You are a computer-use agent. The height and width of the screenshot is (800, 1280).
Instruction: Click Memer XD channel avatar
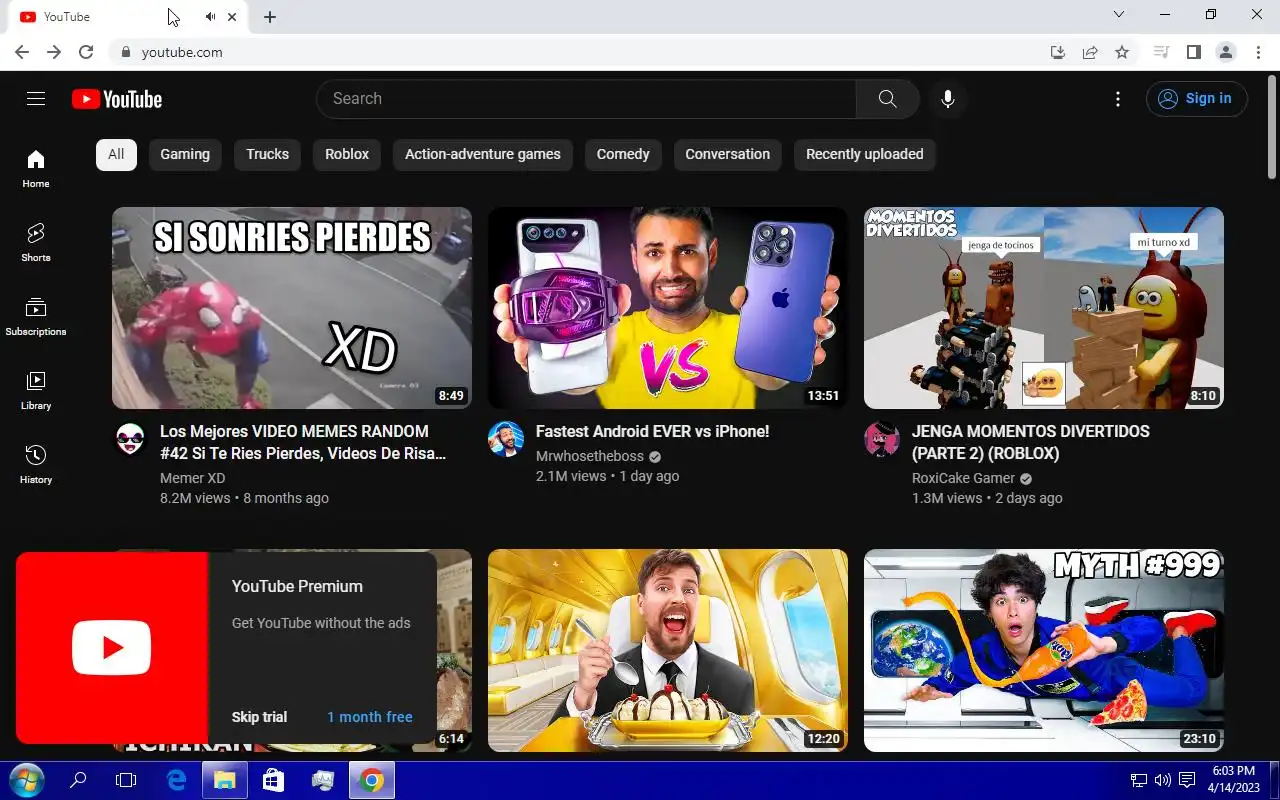[130, 439]
